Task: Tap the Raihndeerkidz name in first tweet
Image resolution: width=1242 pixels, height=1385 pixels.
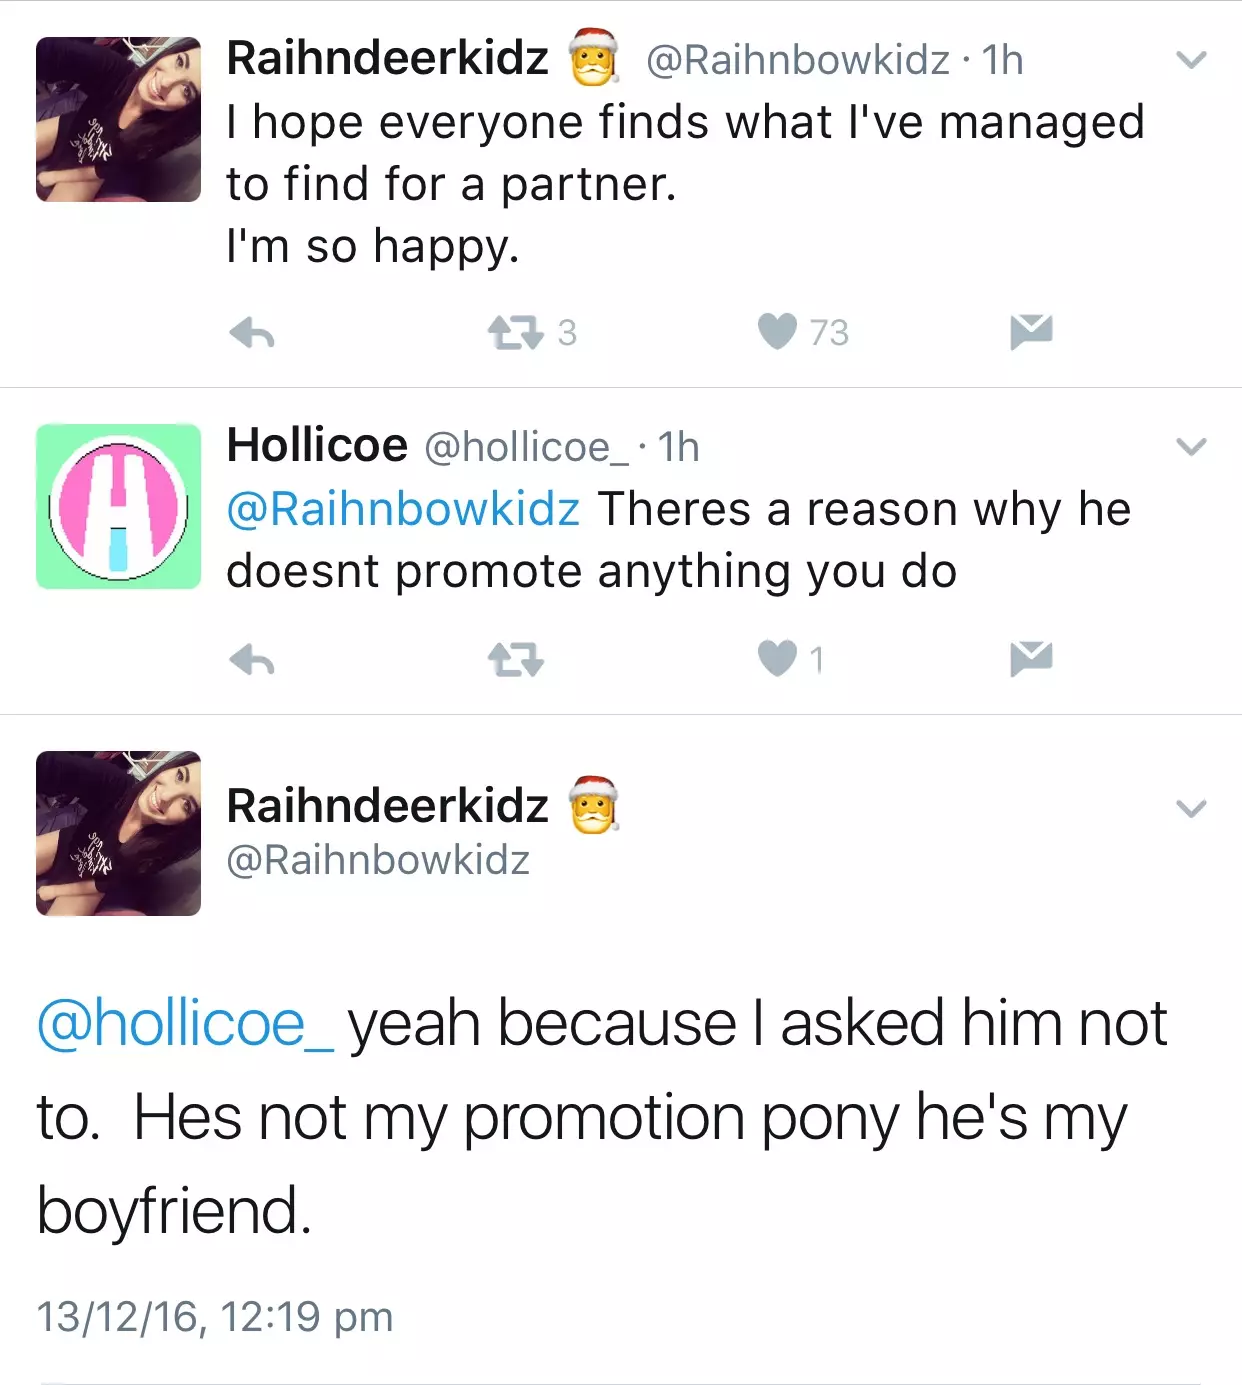Action: pyautogui.click(x=388, y=58)
